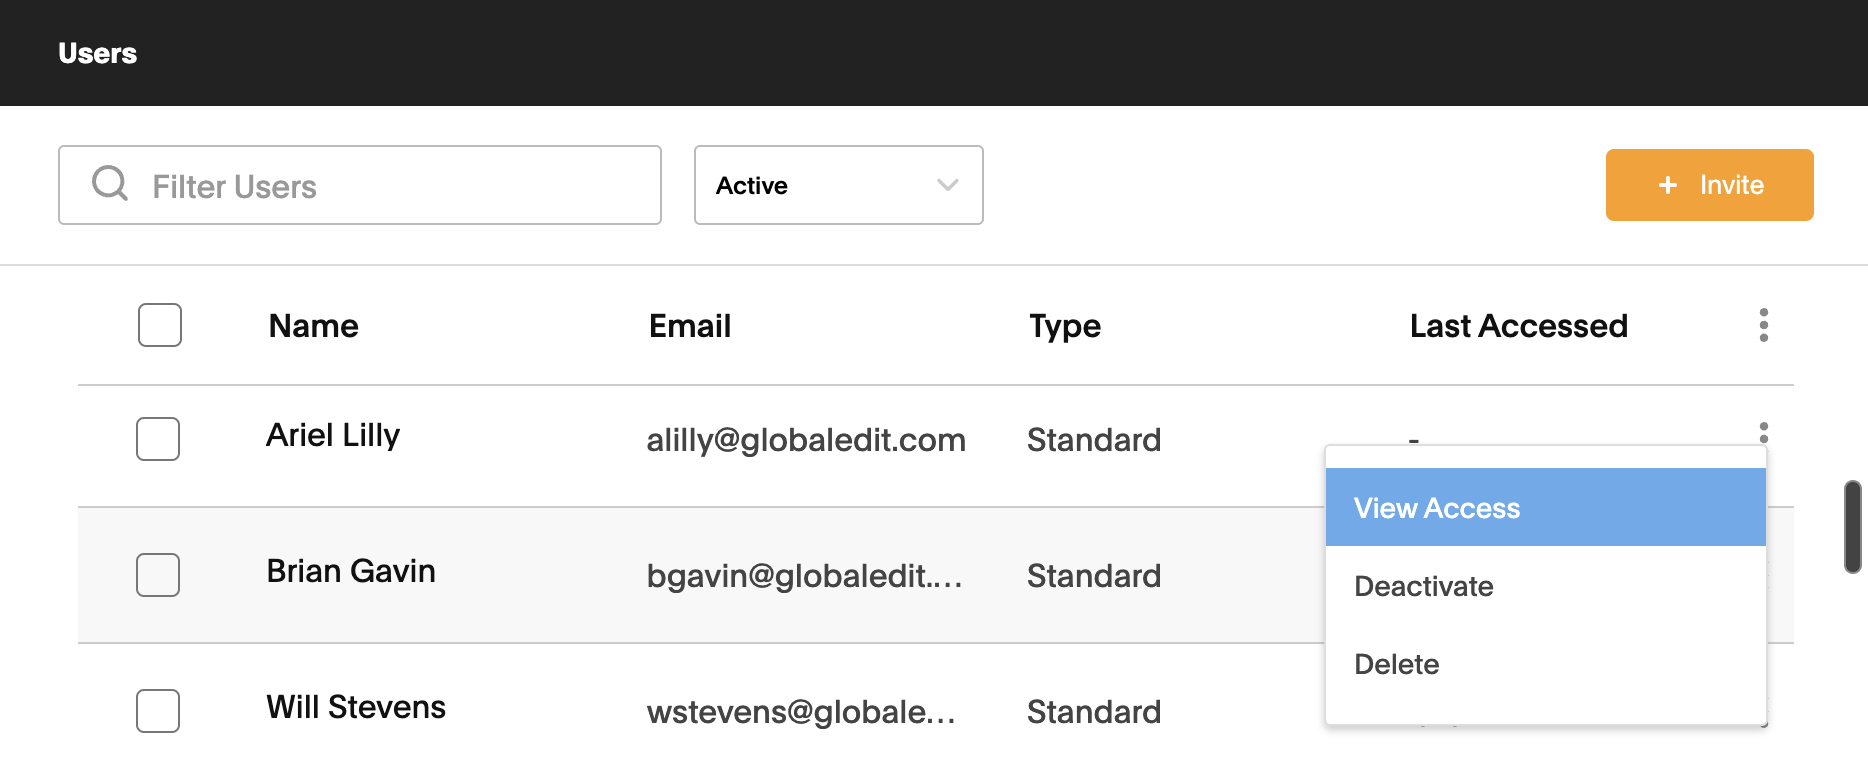Check the box for Ariel Lilly
Image resolution: width=1868 pixels, height=778 pixels.
point(158,439)
